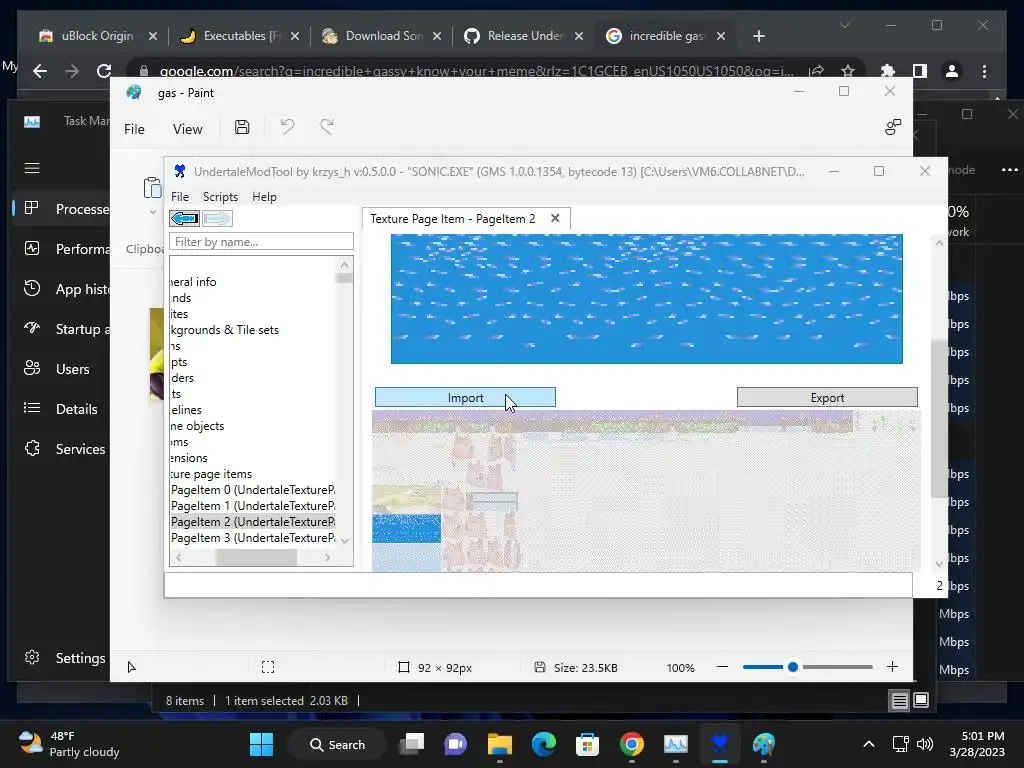This screenshot has height=768, width=1024.
Task: Click the editor pane scroll down arrow
Action: [x=939, y=564]
